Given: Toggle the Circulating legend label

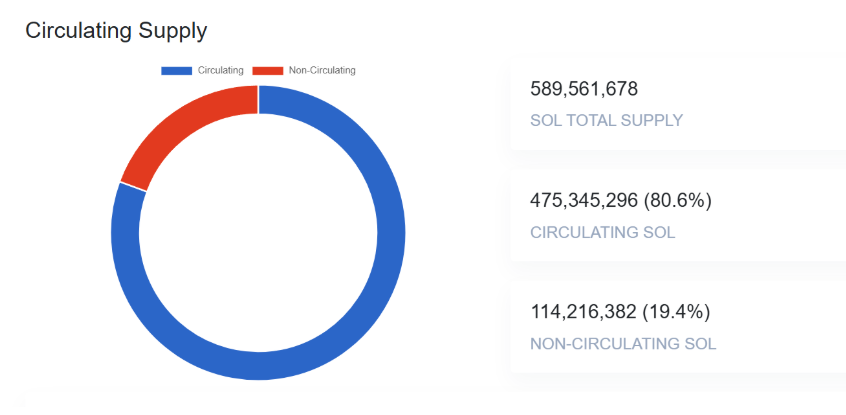Looking at the screenshot, I should [x=221, y=70].
